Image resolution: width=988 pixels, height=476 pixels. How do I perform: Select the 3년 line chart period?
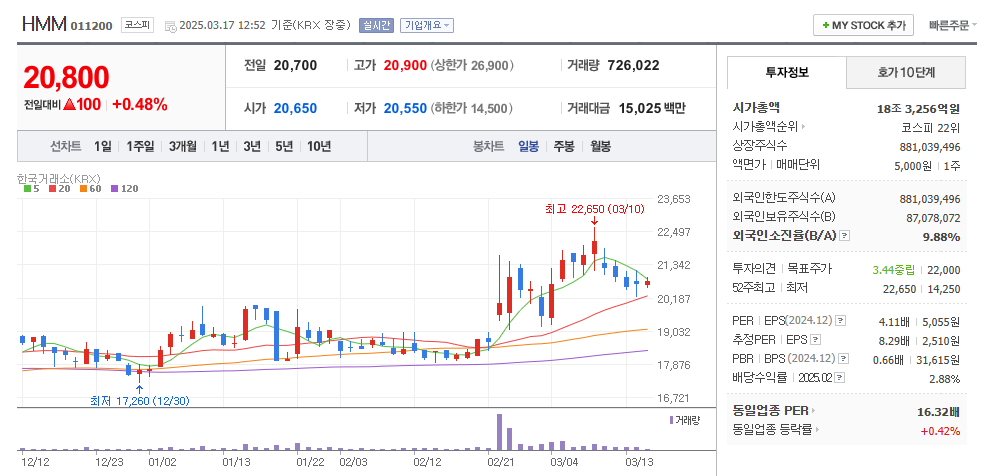(x=251, y=147)
